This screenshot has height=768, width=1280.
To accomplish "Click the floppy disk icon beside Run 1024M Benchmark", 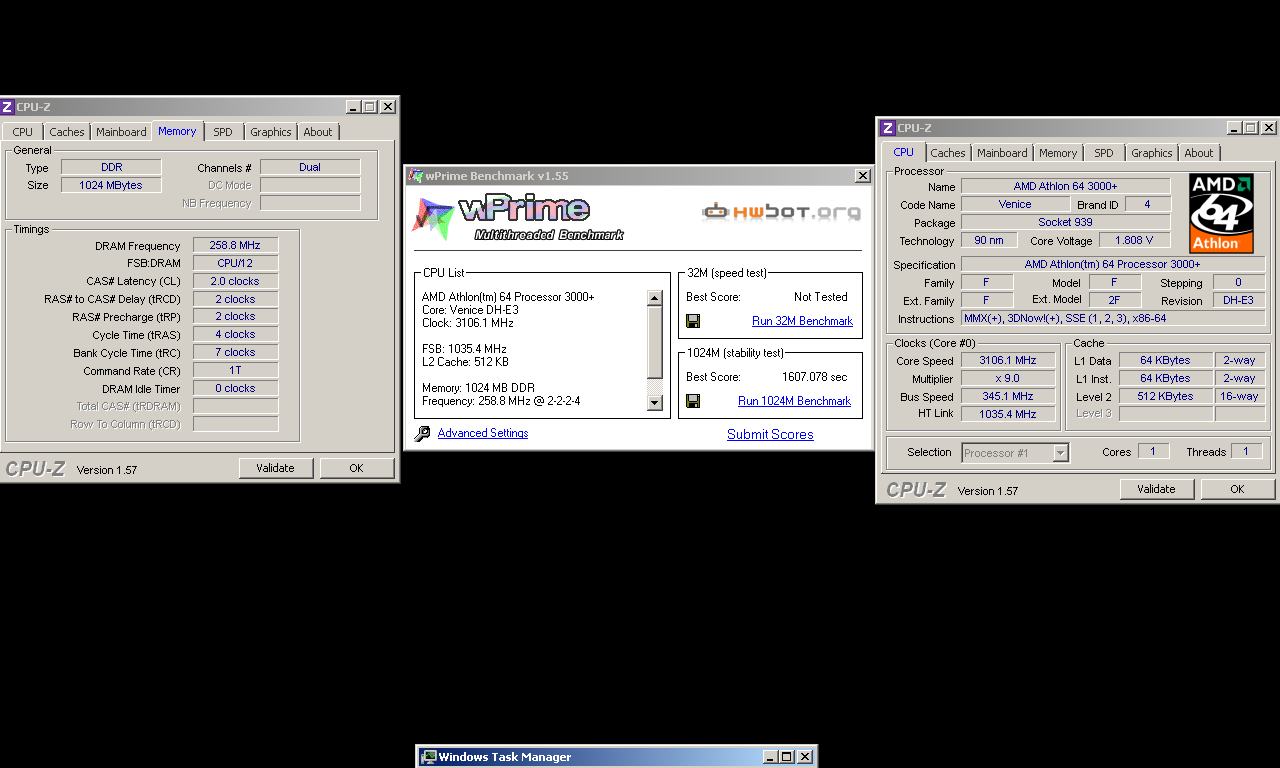I will (693, 401).
